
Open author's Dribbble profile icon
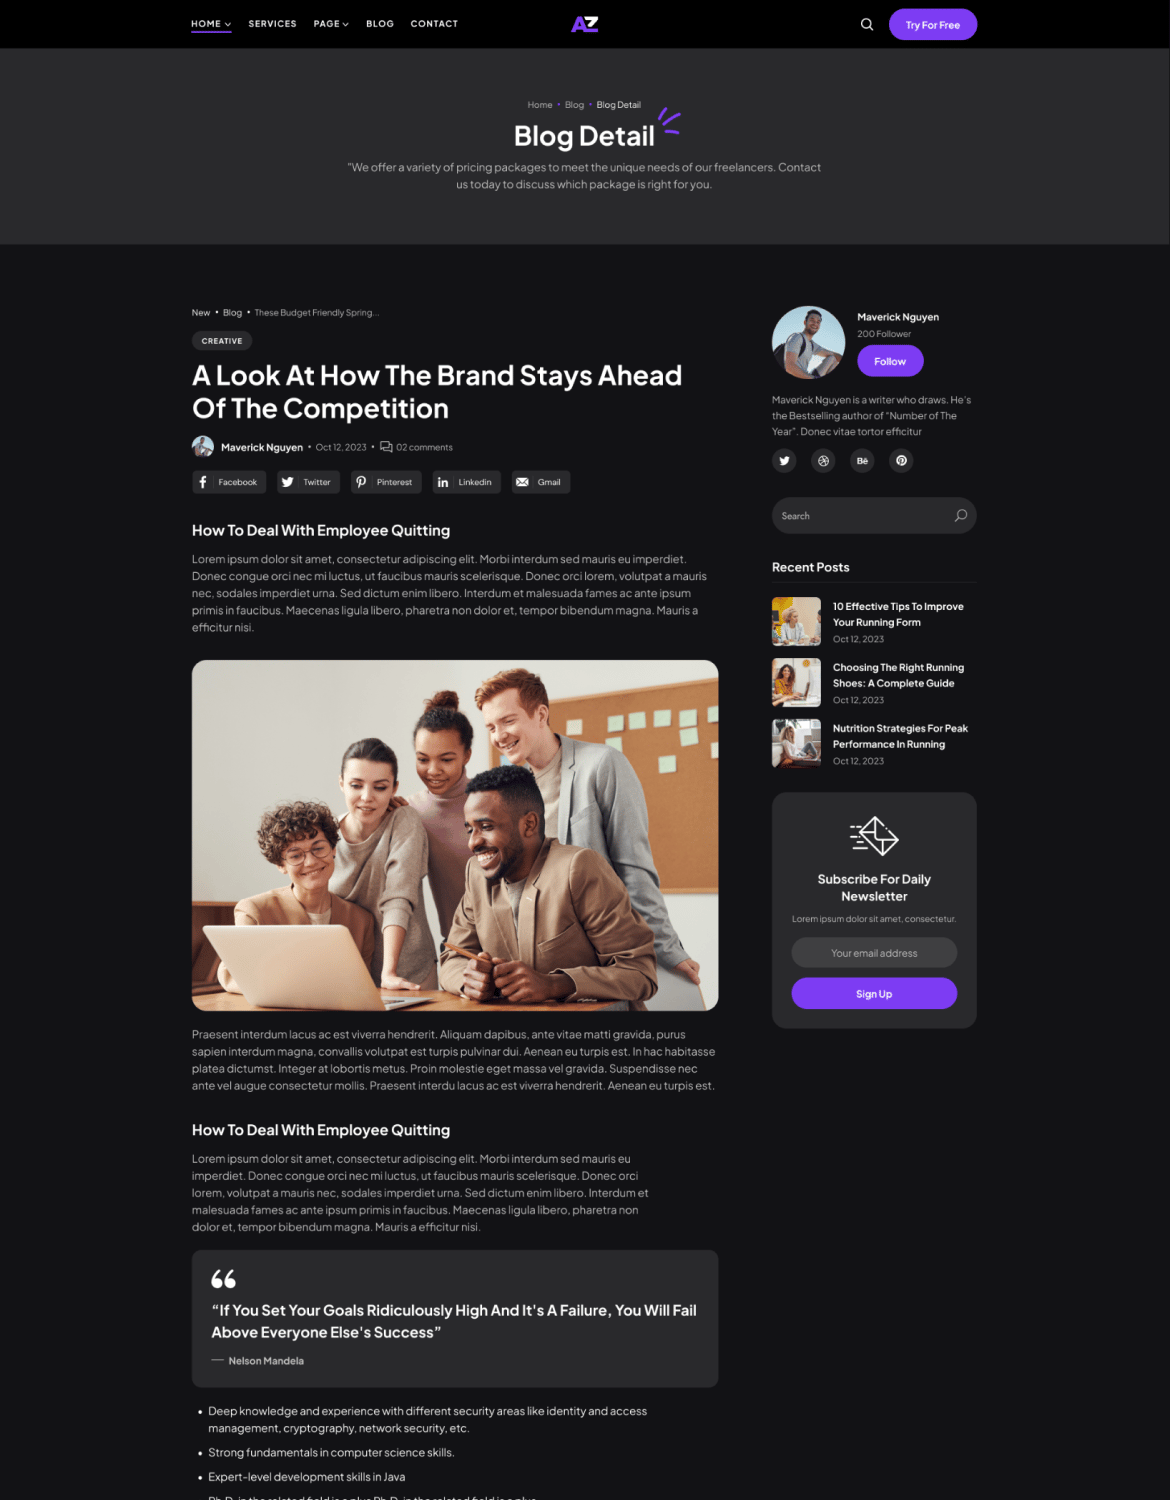(823, 461)
